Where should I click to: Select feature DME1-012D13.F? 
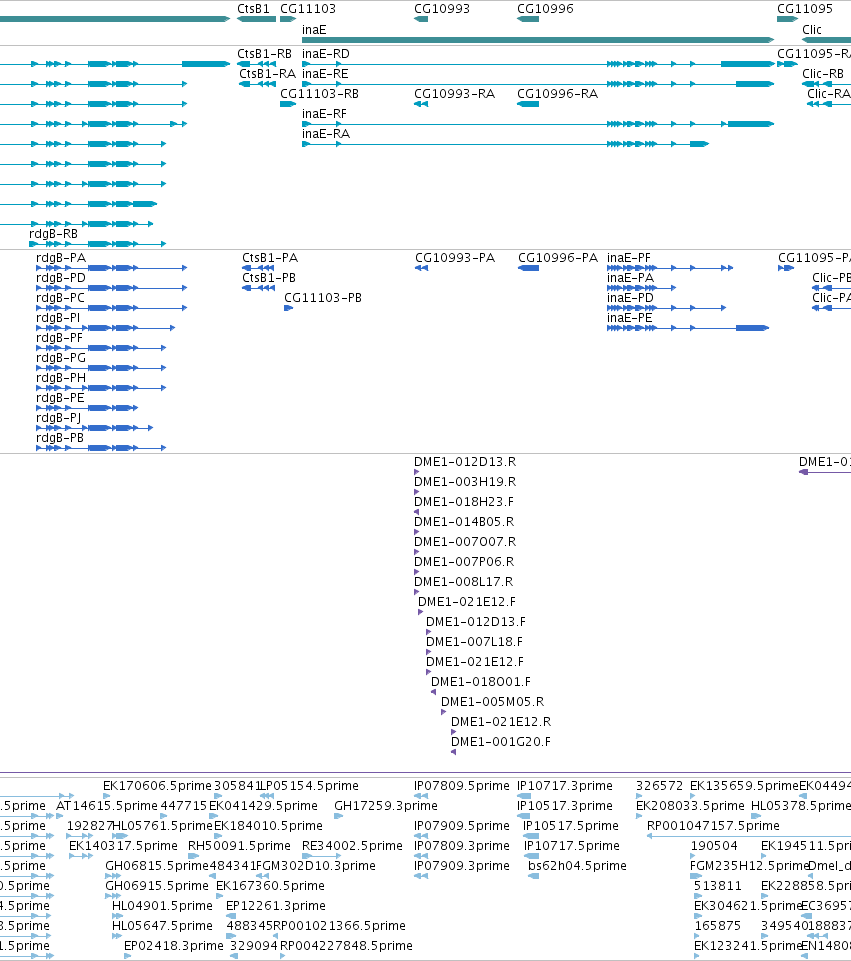click(428, 632)
